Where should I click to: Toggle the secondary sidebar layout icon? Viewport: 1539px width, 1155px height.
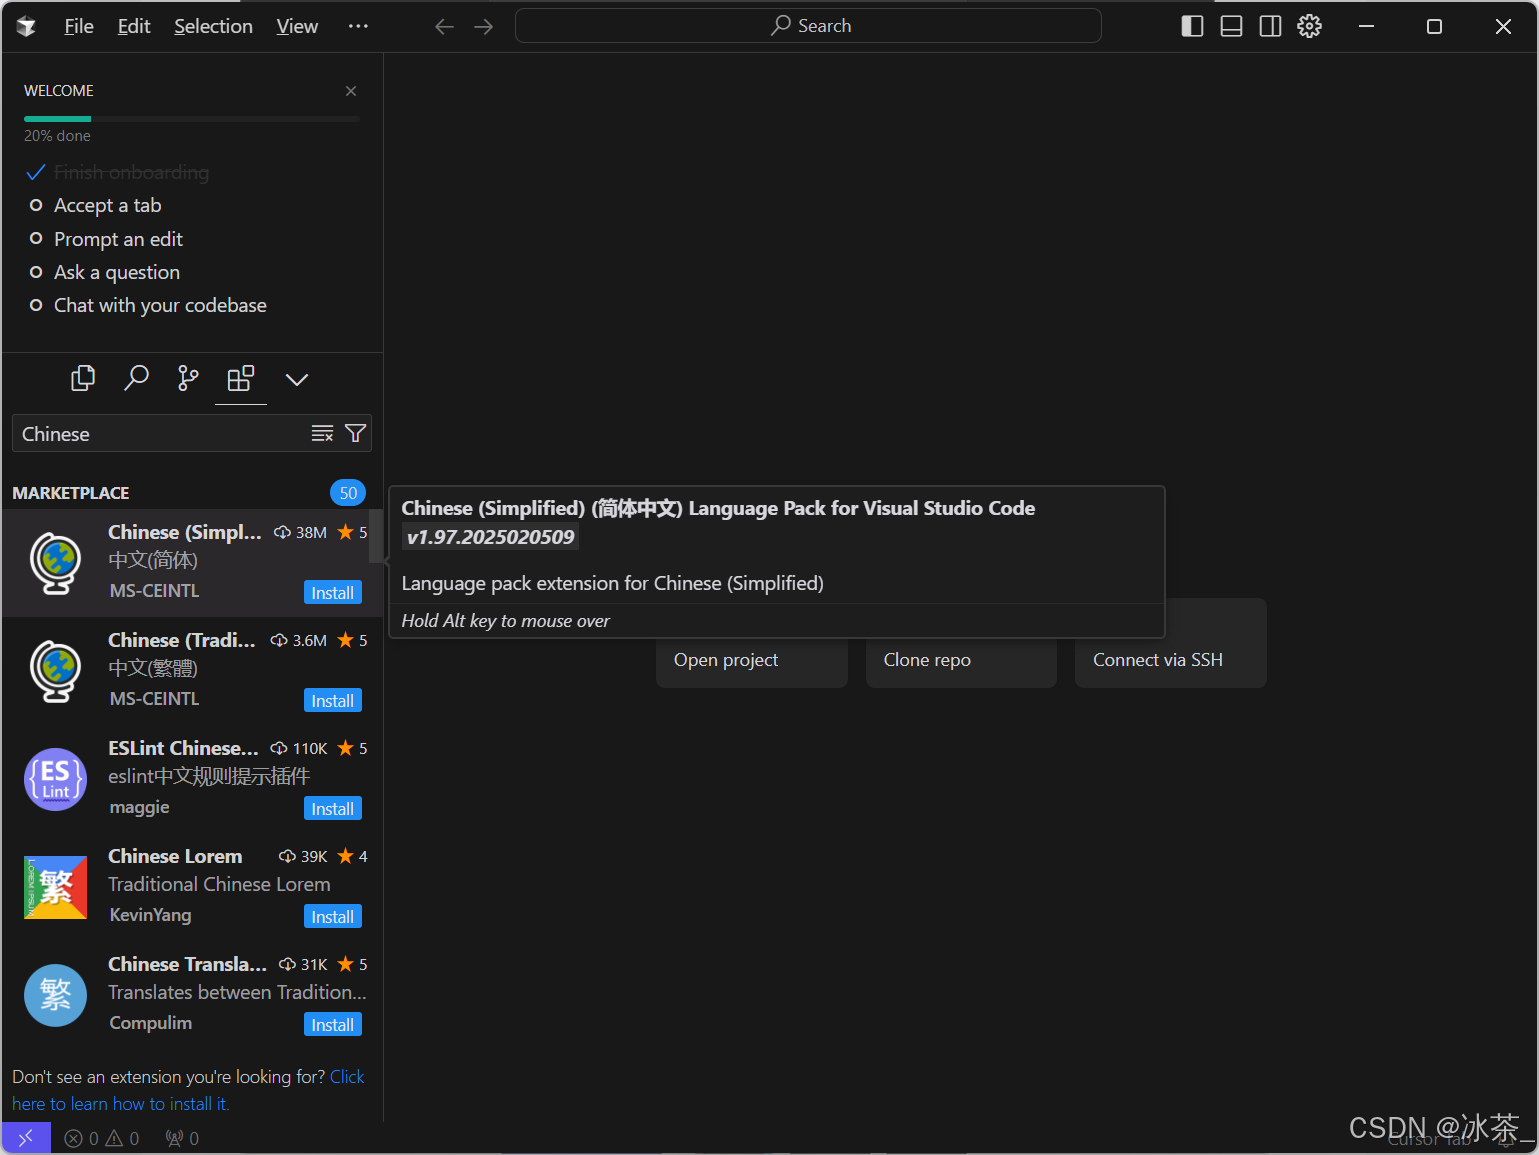(1270, 26)
